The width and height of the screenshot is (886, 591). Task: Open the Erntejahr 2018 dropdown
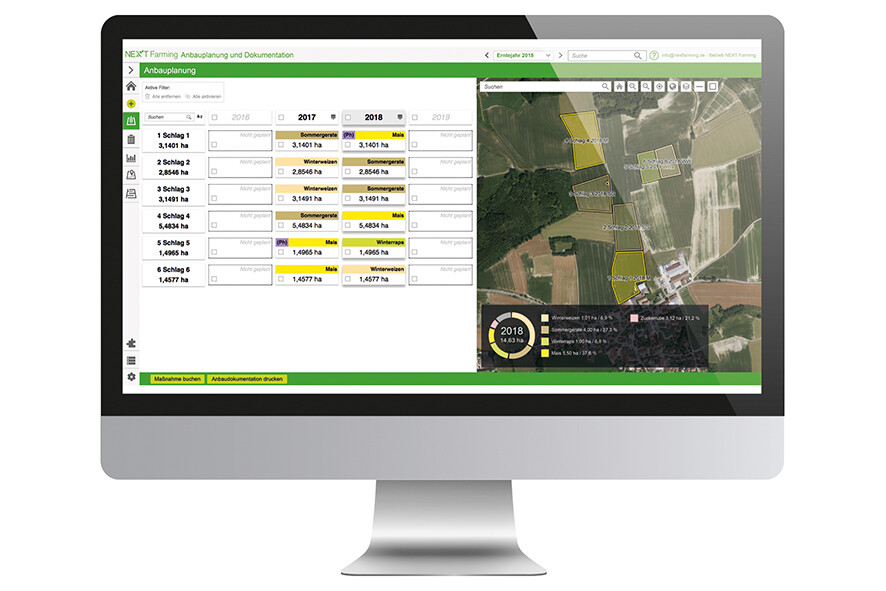[x=523, y=55]
